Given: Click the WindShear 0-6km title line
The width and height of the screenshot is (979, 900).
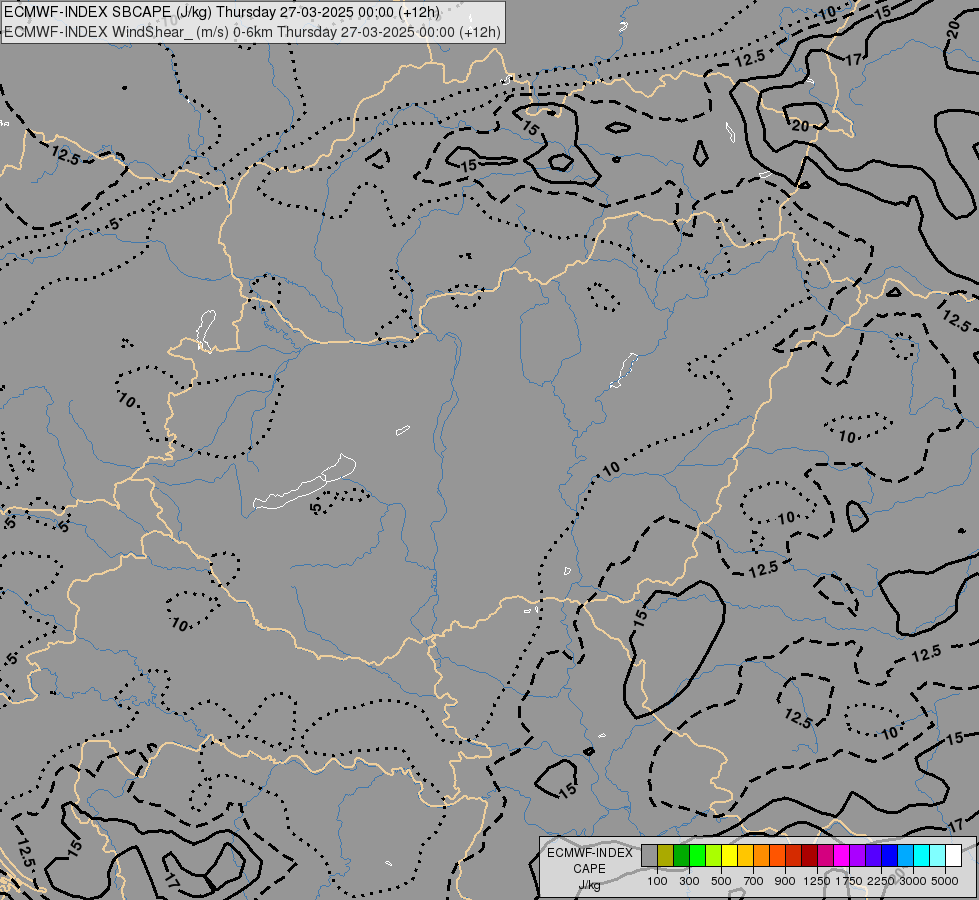Looking at the screenshot, I should click(x=252, y=31).
